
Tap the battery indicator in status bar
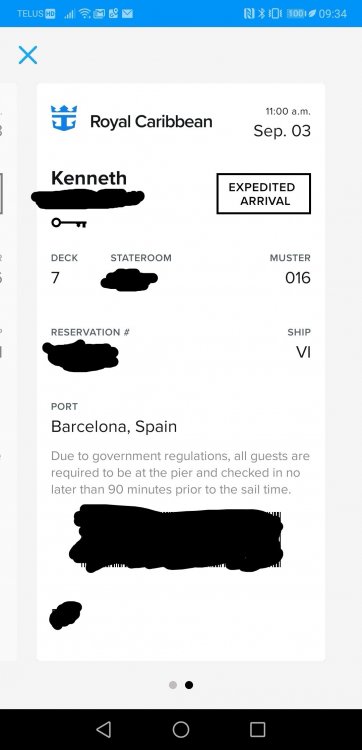click(295, 13)
